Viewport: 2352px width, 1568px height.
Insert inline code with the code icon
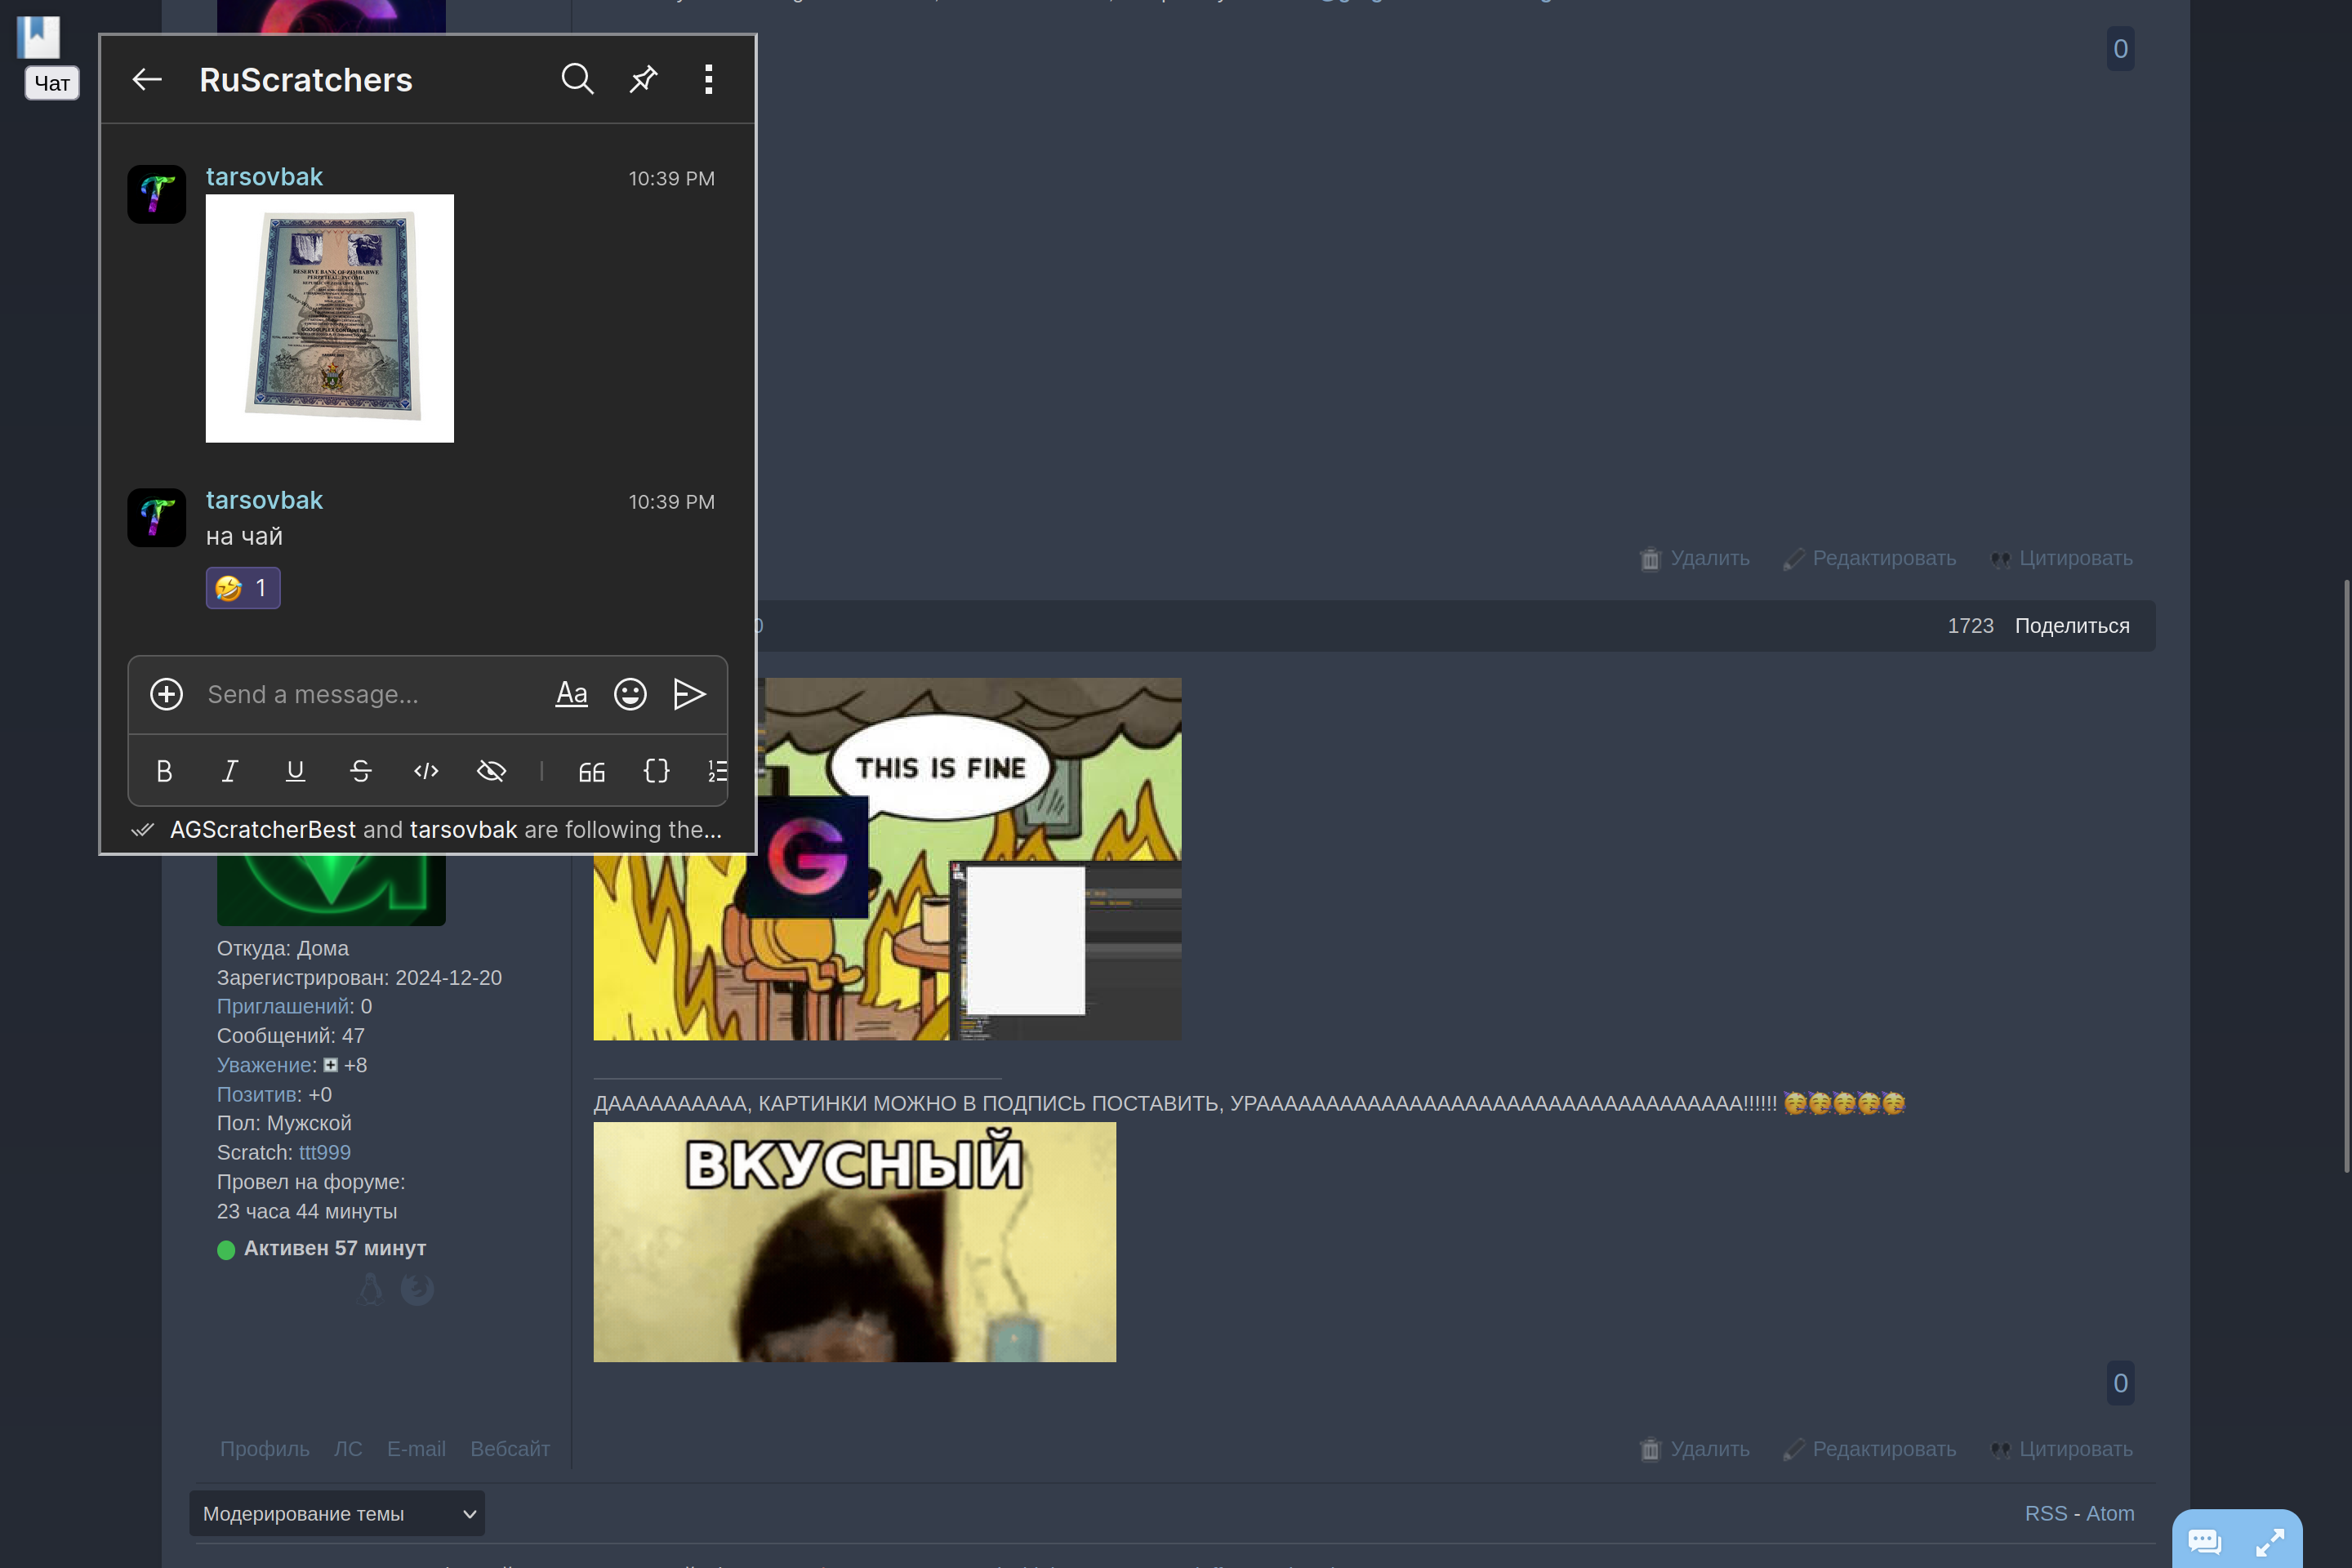pyautogui.click(x=426, y=771)
